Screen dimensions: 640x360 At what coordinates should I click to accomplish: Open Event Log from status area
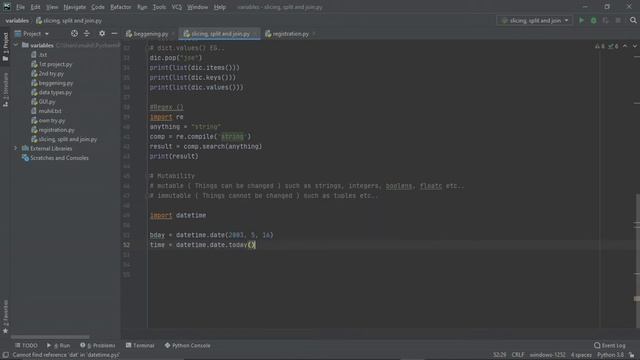[x=609, y=345]
